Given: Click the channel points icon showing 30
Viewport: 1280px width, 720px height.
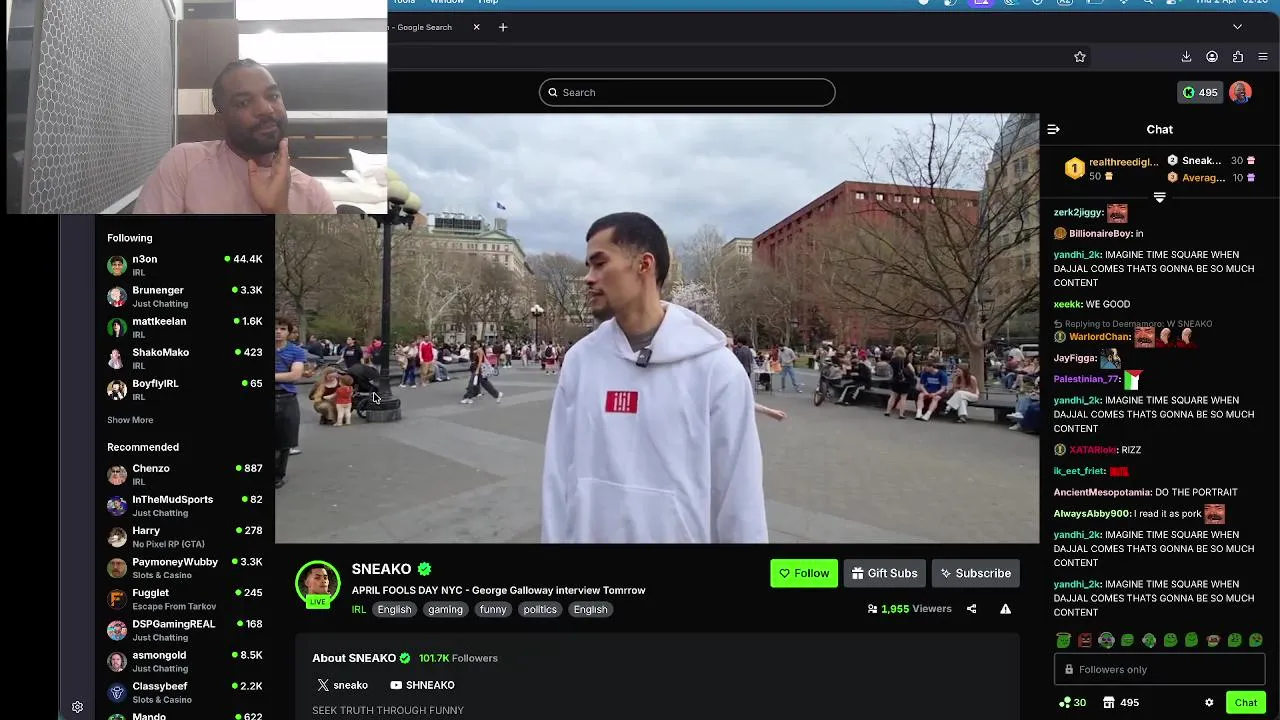Looking at the screenshot, I should 1072,702.
